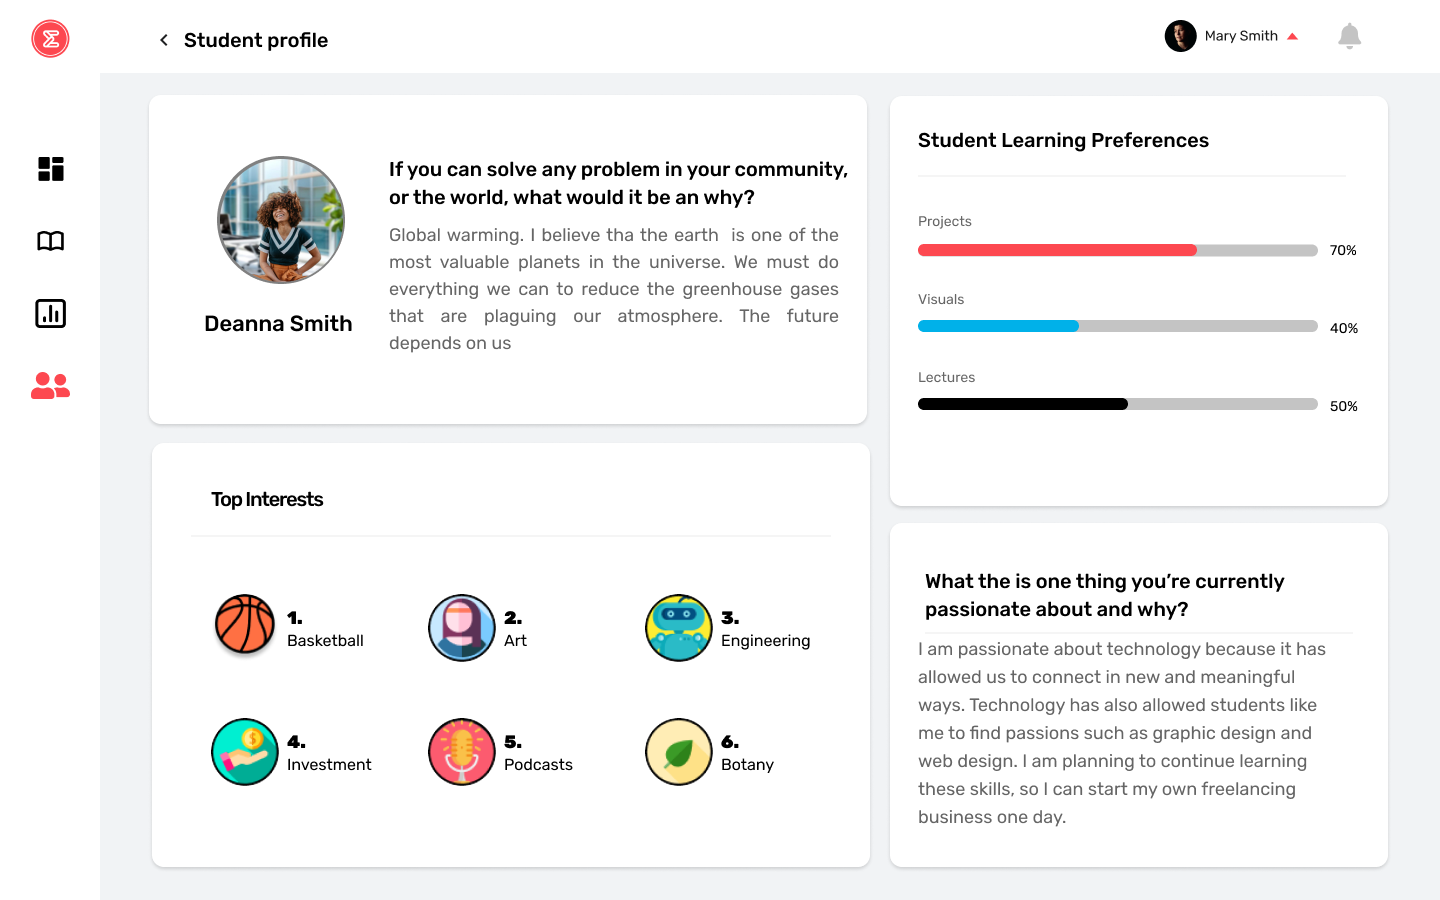The height and width of the screenshot is (900, 1440).
Task: Click the red app logo icon
Action: click(50, 39)
